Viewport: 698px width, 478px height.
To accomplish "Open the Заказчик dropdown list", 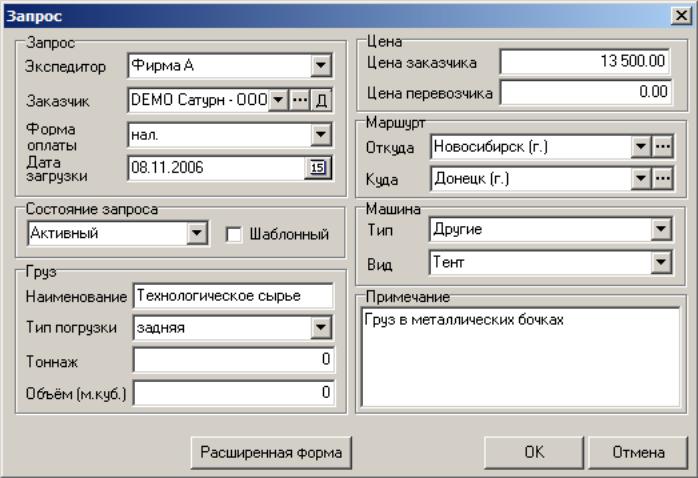I will tap(278, 100).
